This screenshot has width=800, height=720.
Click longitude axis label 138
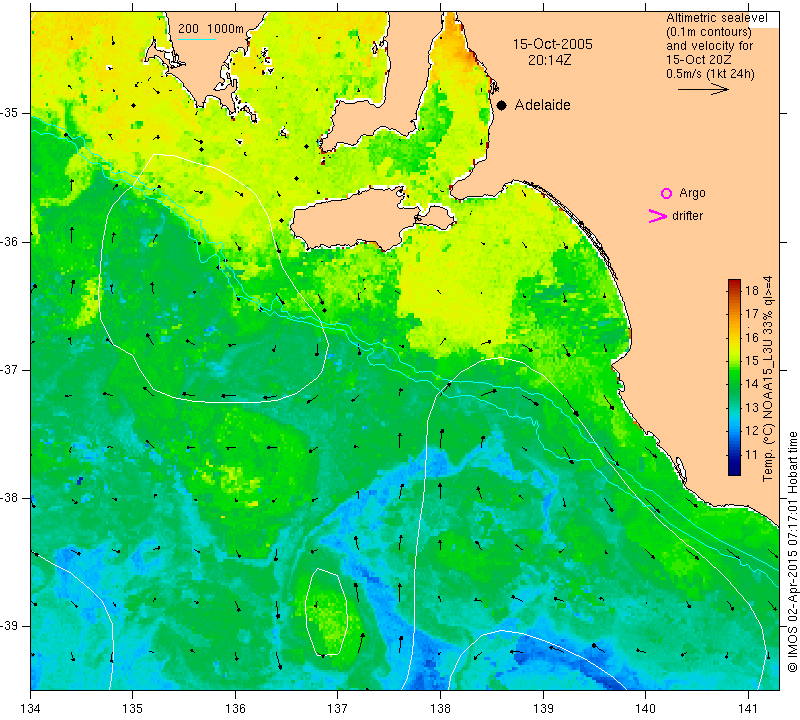(440, 709)
